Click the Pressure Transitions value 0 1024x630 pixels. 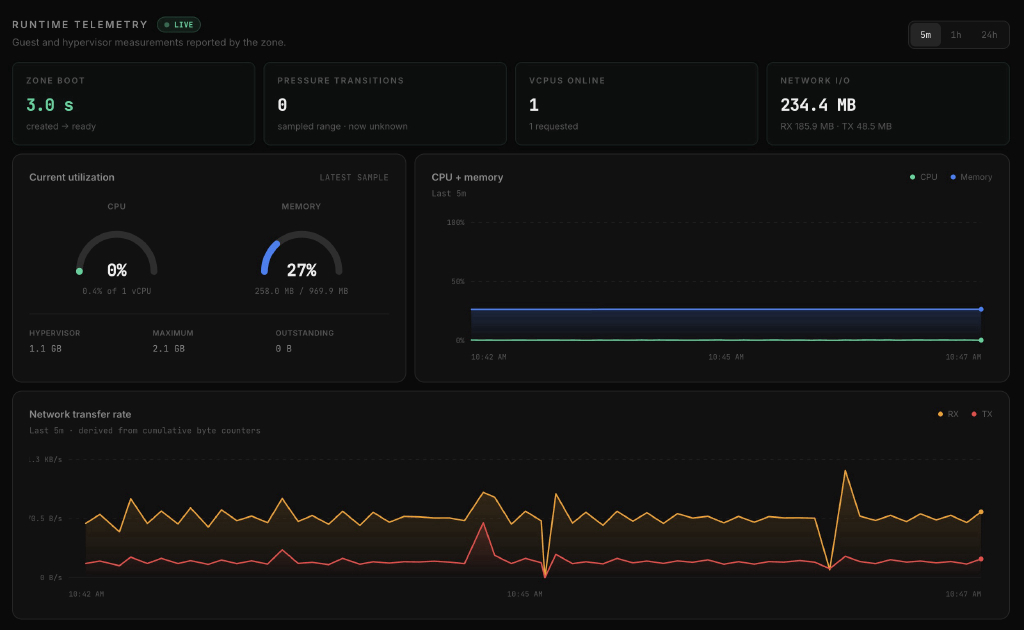point(282,105)
